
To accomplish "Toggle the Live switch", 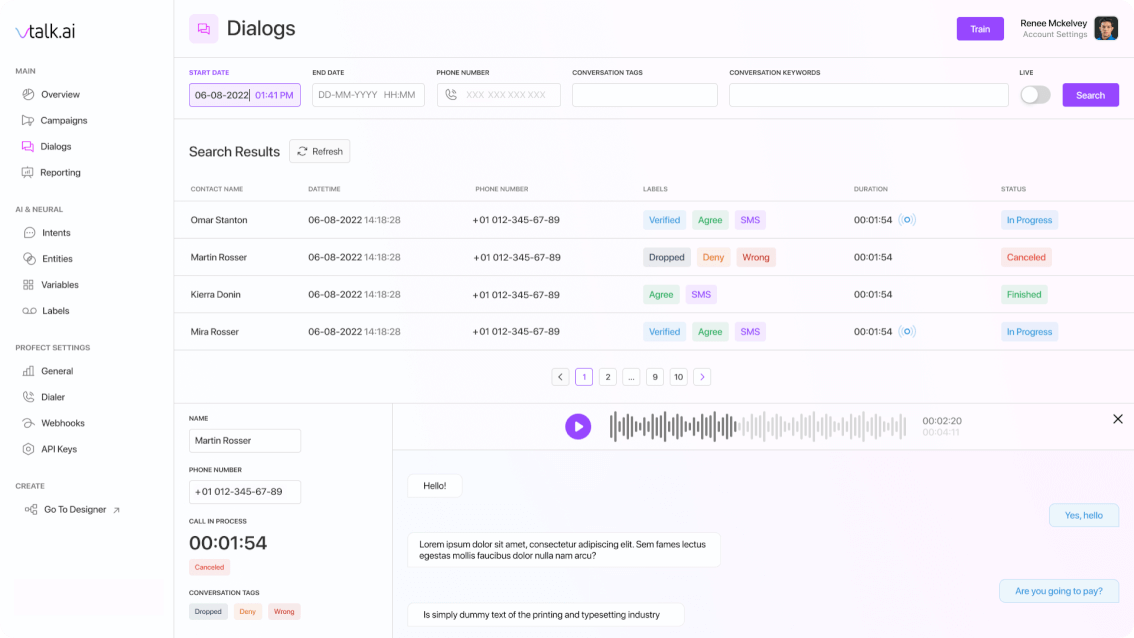I will pyautogui.click(x=1035, y=95).
